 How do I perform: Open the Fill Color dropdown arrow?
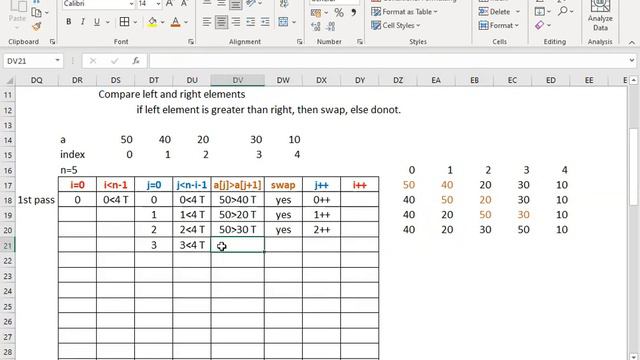(x=162, y=22)
